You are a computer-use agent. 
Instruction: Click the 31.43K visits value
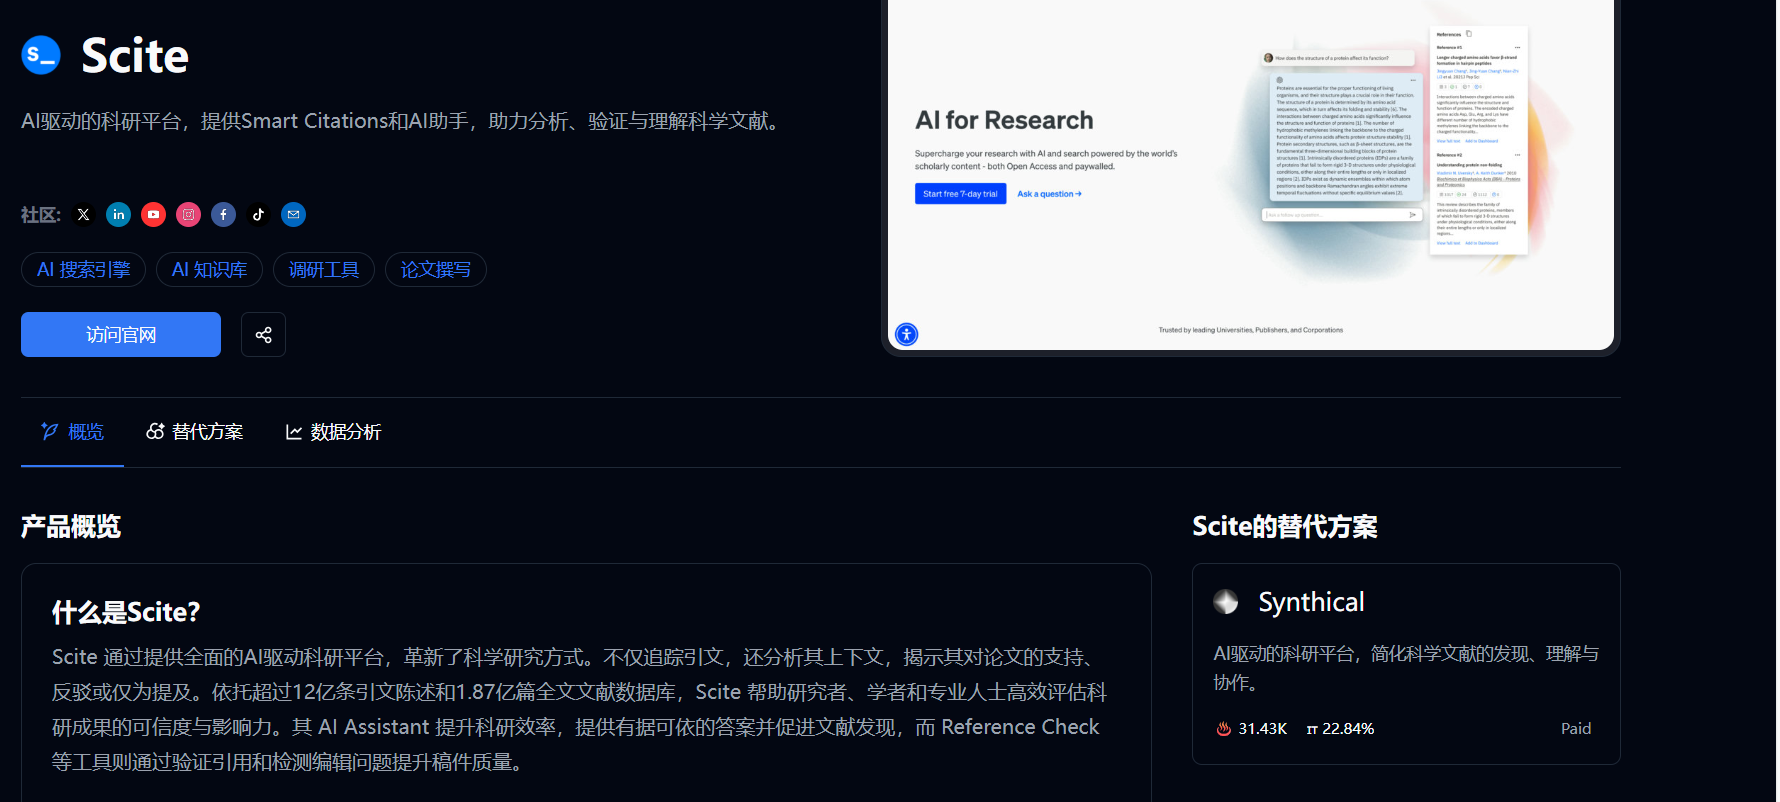point(1262,729)
